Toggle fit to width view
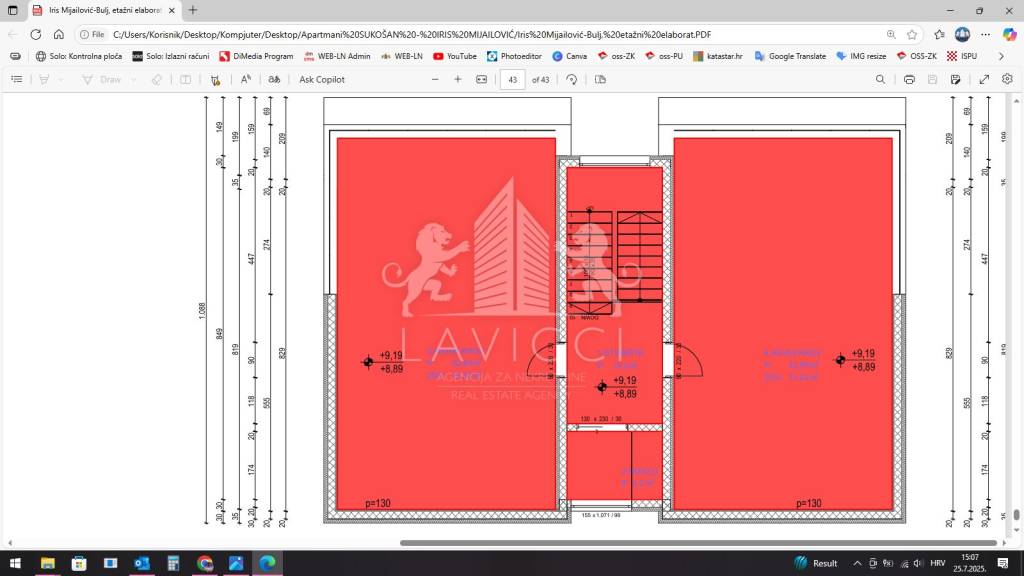Viewport: 1024px width, 576px height. tap(481, 80)
